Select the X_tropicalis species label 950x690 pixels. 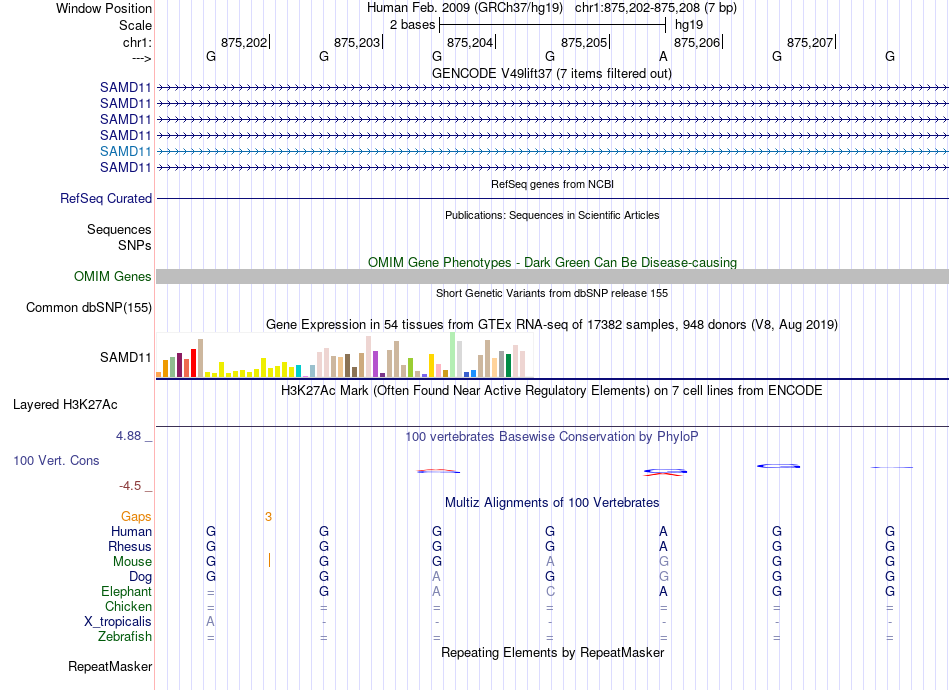point(118,622)
